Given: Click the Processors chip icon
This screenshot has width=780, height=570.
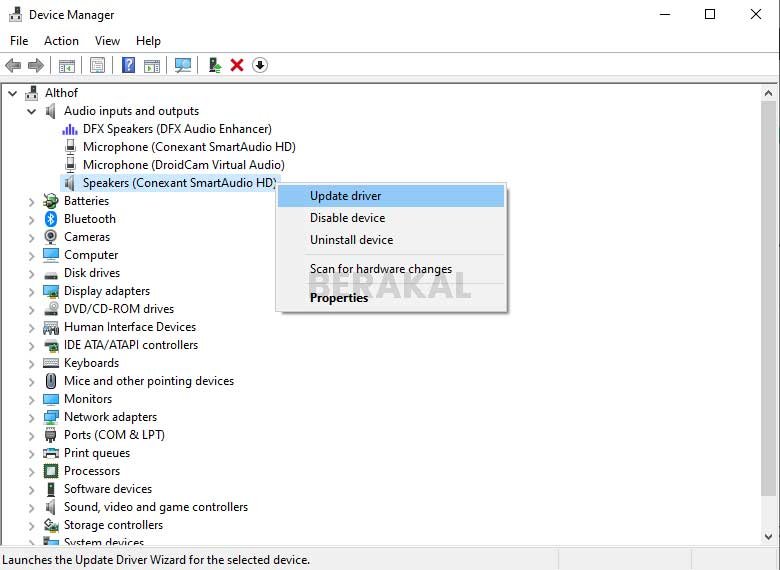Looking at the screenshot, I should click(x=51, y=471).
